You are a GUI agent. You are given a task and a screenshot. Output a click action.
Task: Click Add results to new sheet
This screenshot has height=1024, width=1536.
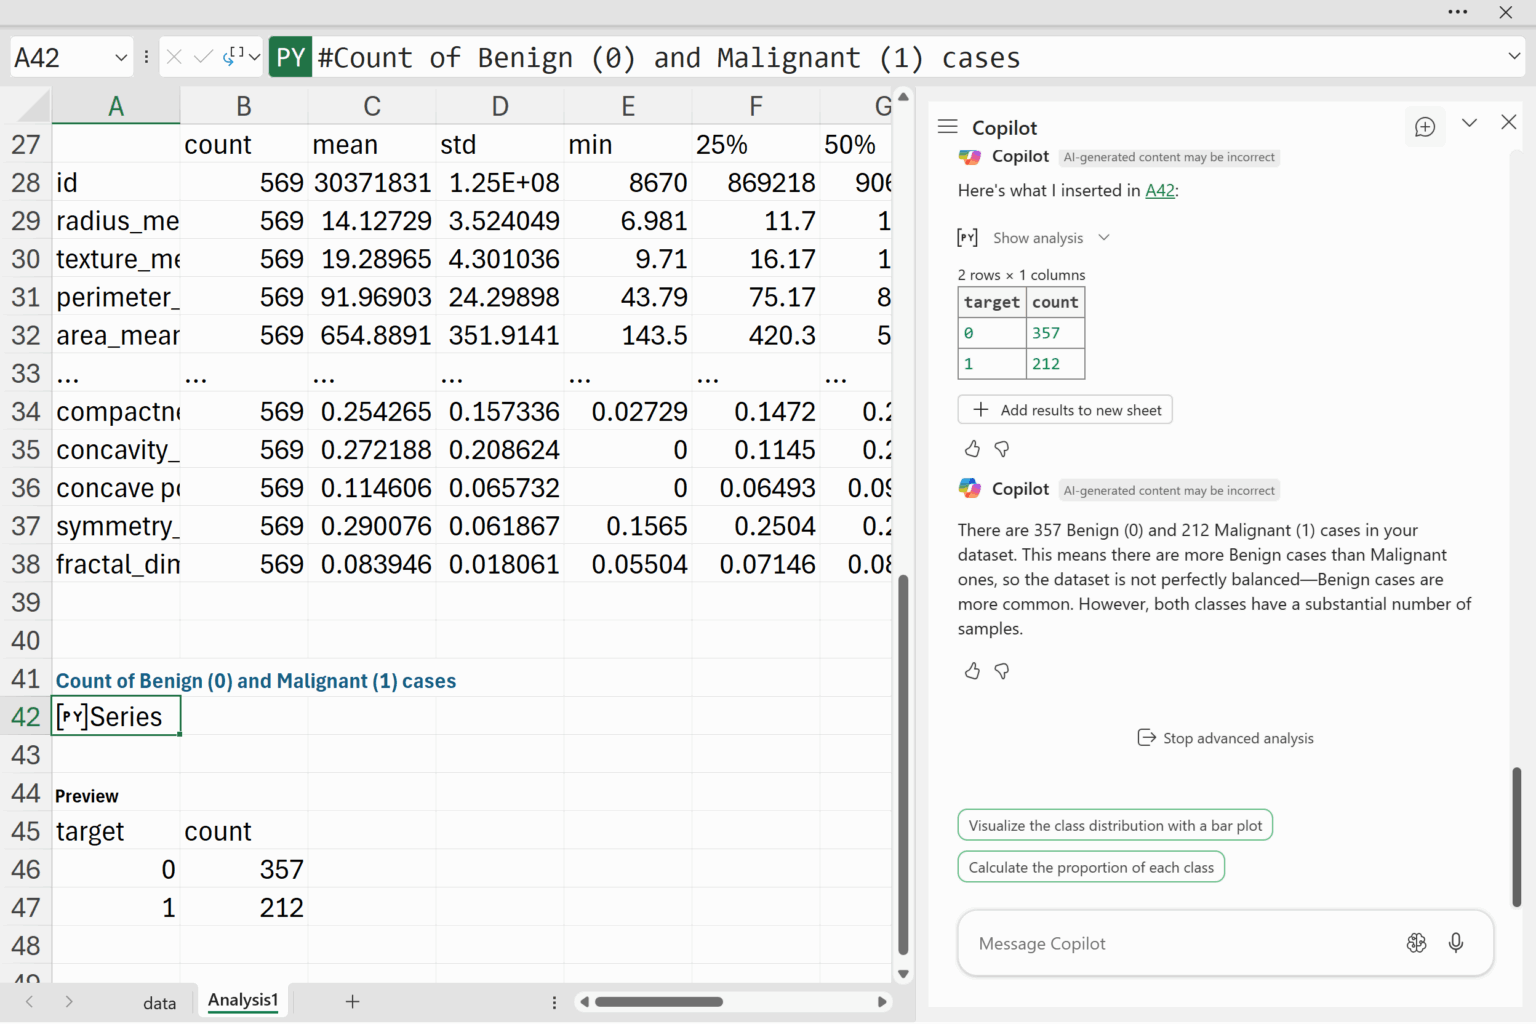tap(1065, 410)
